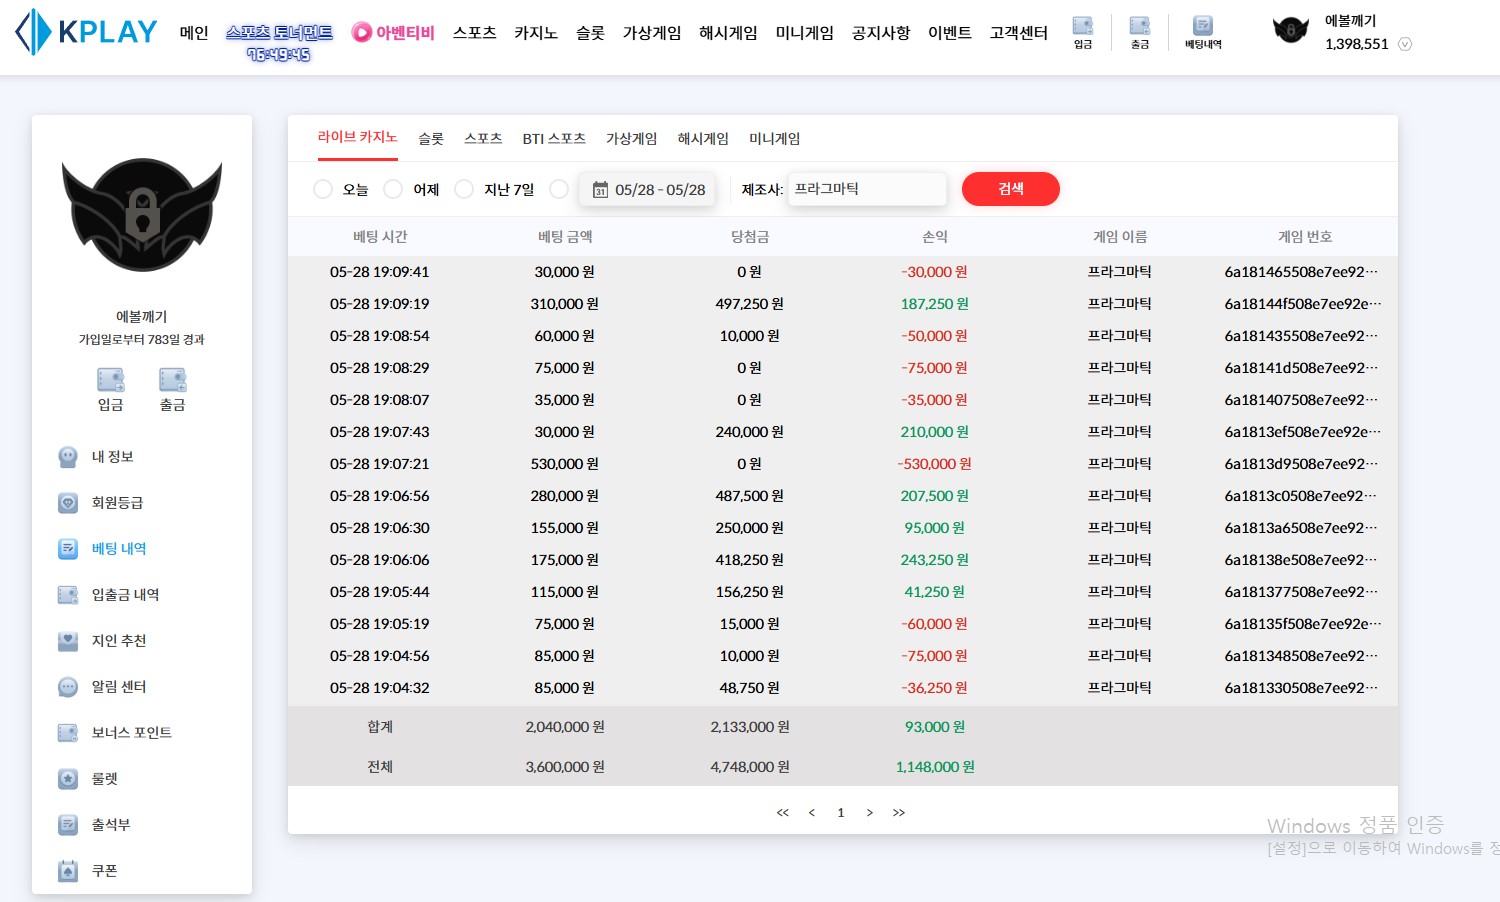Click the KPLAY logo
This screenshot has height=902, width=1500.
click(86, 32)
